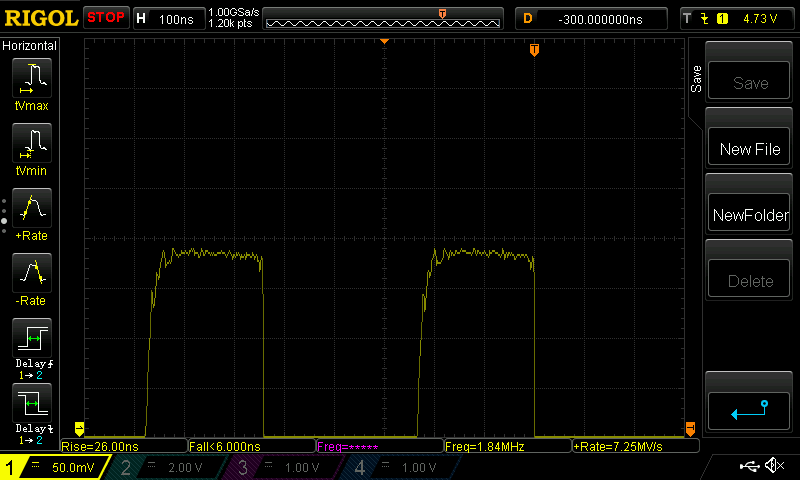
Task: Select the tVmin measurement icon
Action: coord(32,143)
